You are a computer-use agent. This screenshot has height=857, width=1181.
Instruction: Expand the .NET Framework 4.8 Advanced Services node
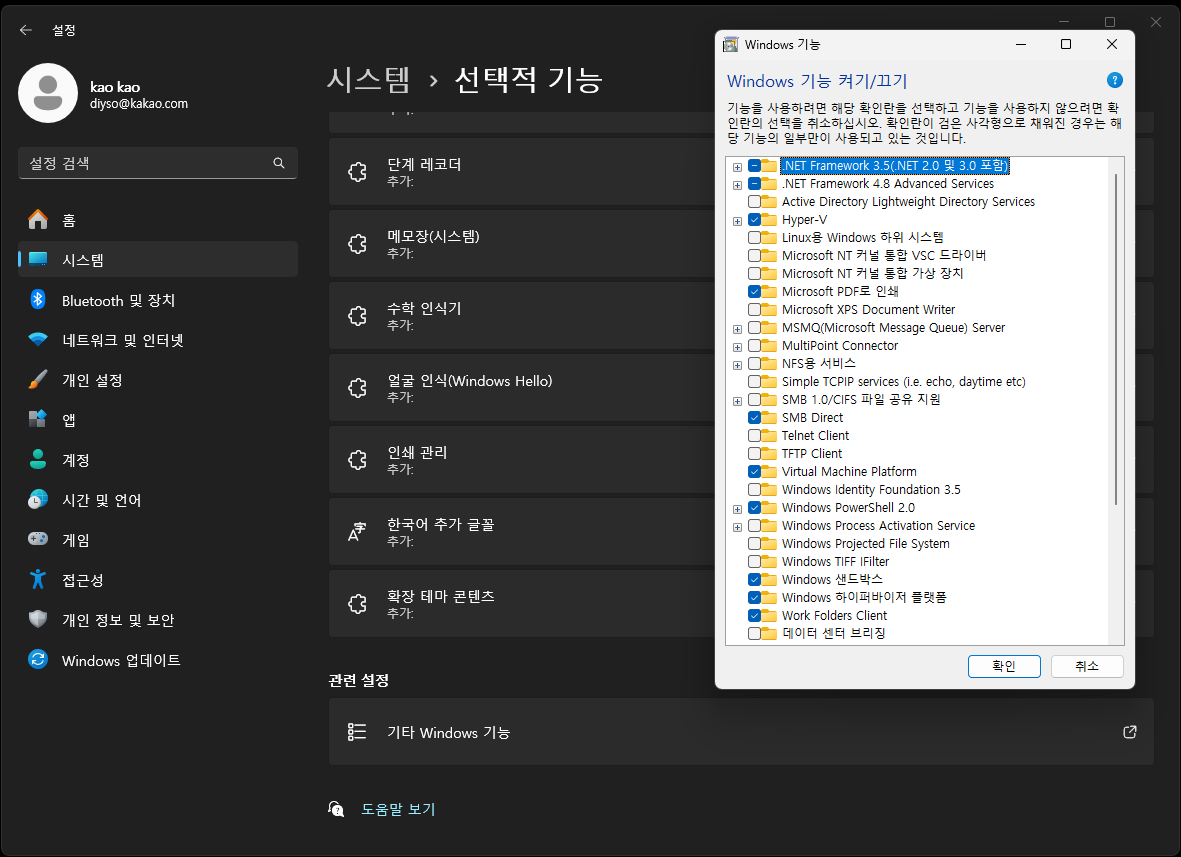click(x=737, y=184)
